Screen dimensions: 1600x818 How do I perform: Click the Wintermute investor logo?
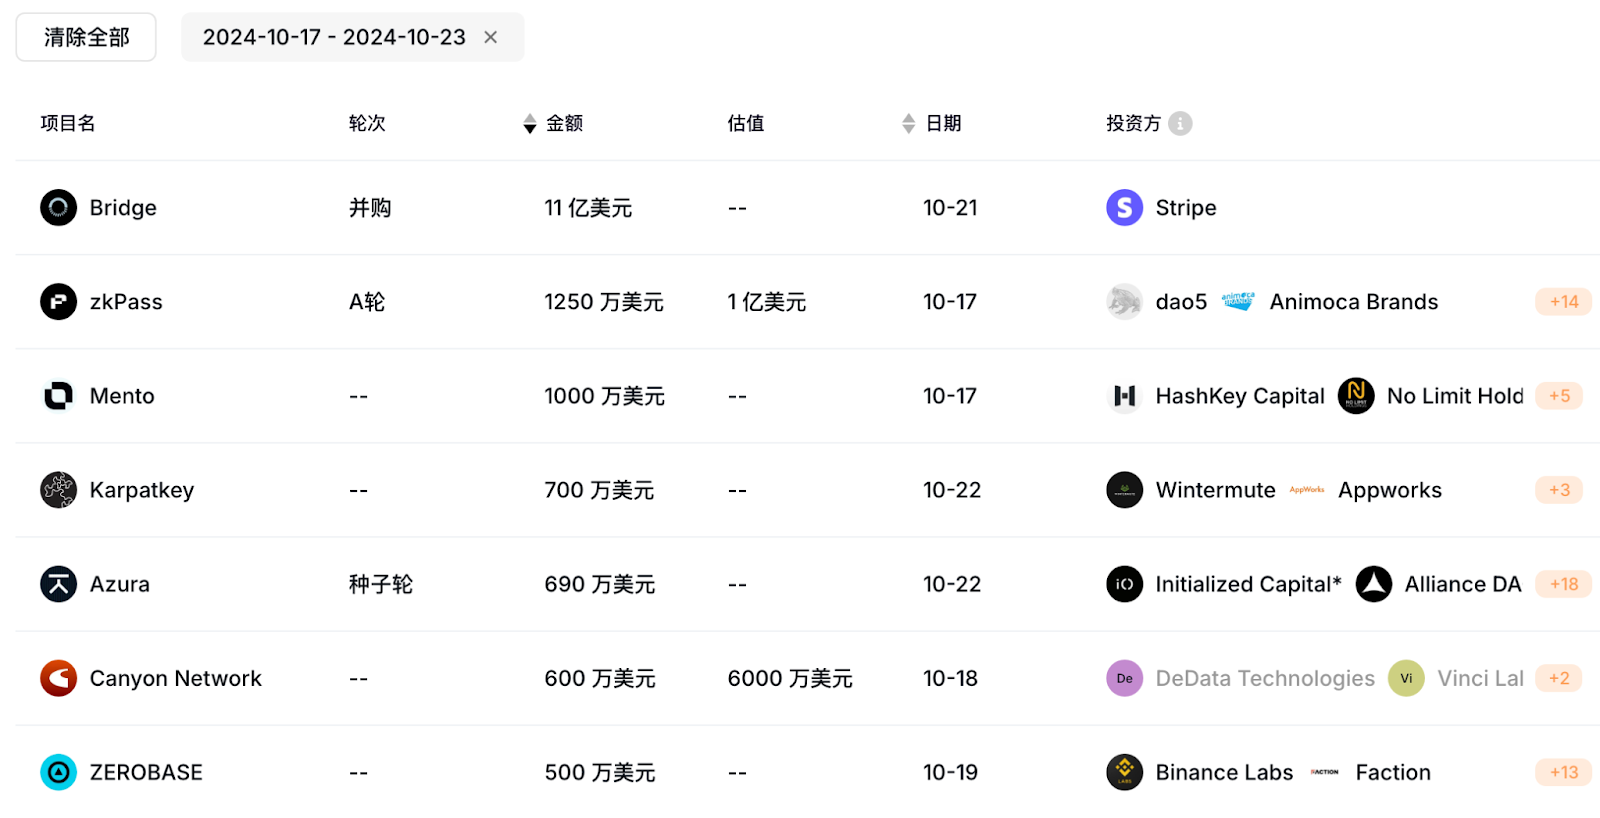pyautogui.click(x=1124, y=490)
